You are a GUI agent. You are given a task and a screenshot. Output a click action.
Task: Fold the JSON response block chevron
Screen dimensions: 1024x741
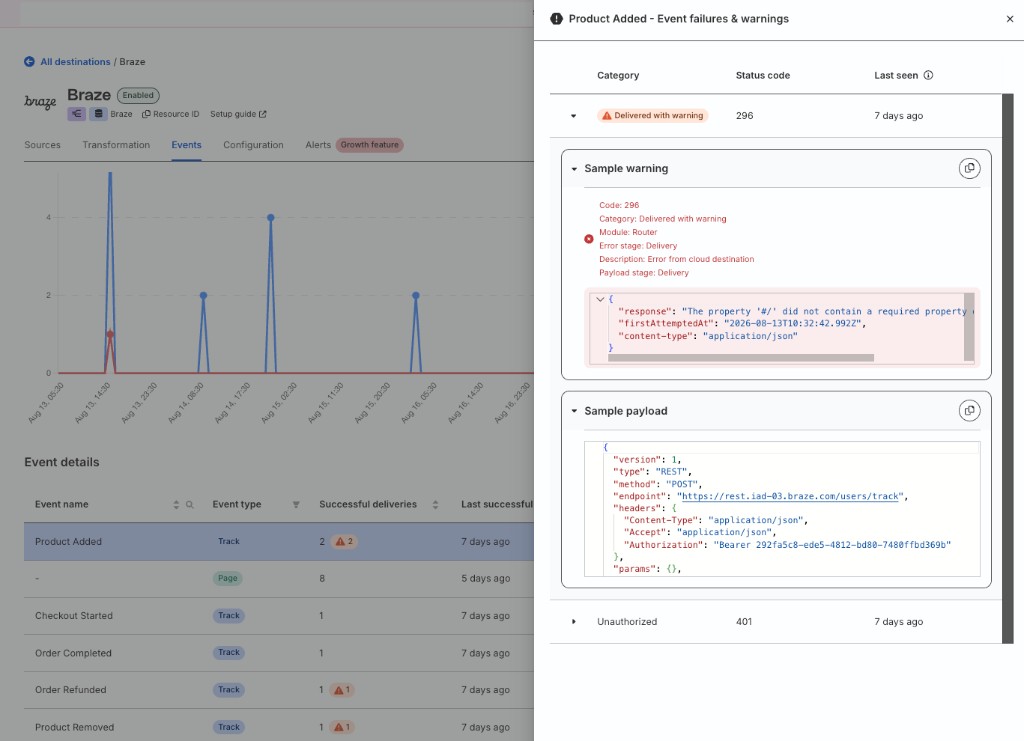[x=600, y=299]
